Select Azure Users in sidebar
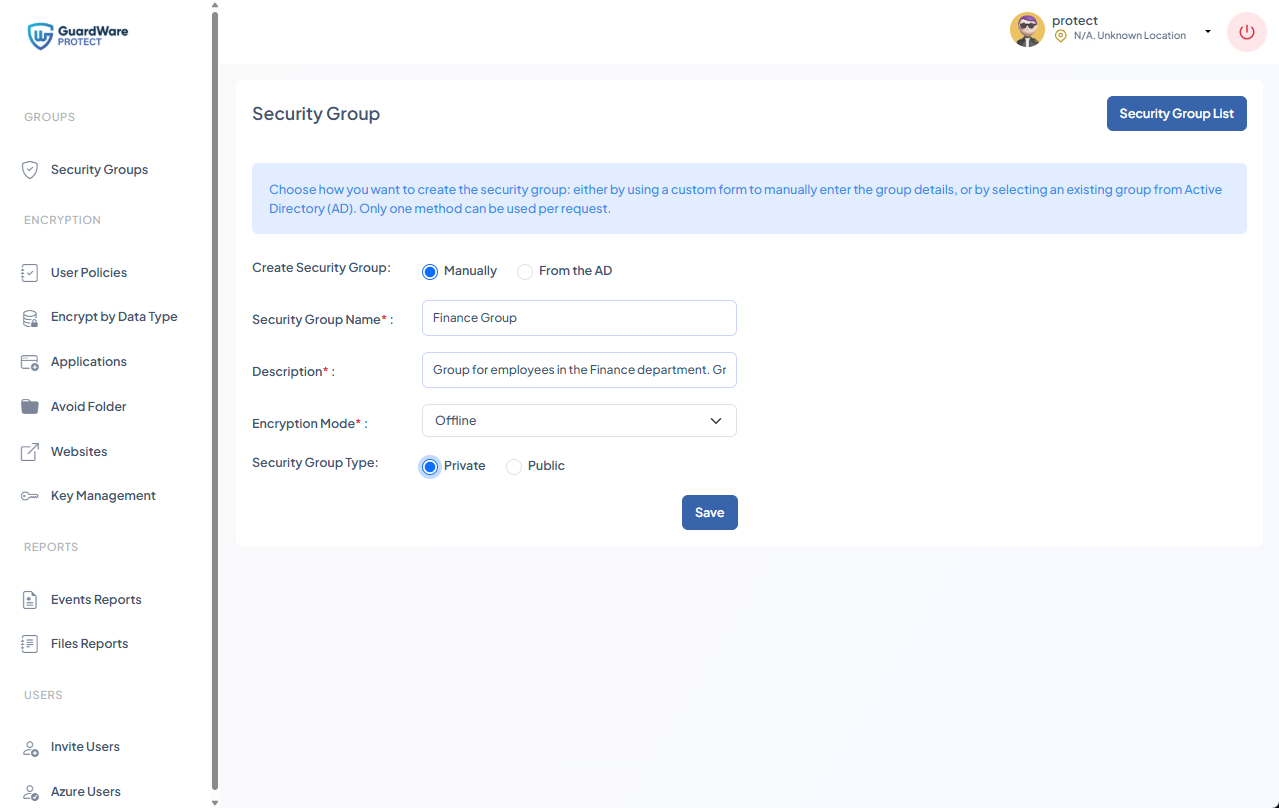Screen dimensions: 1279x808 pos(84,791)
